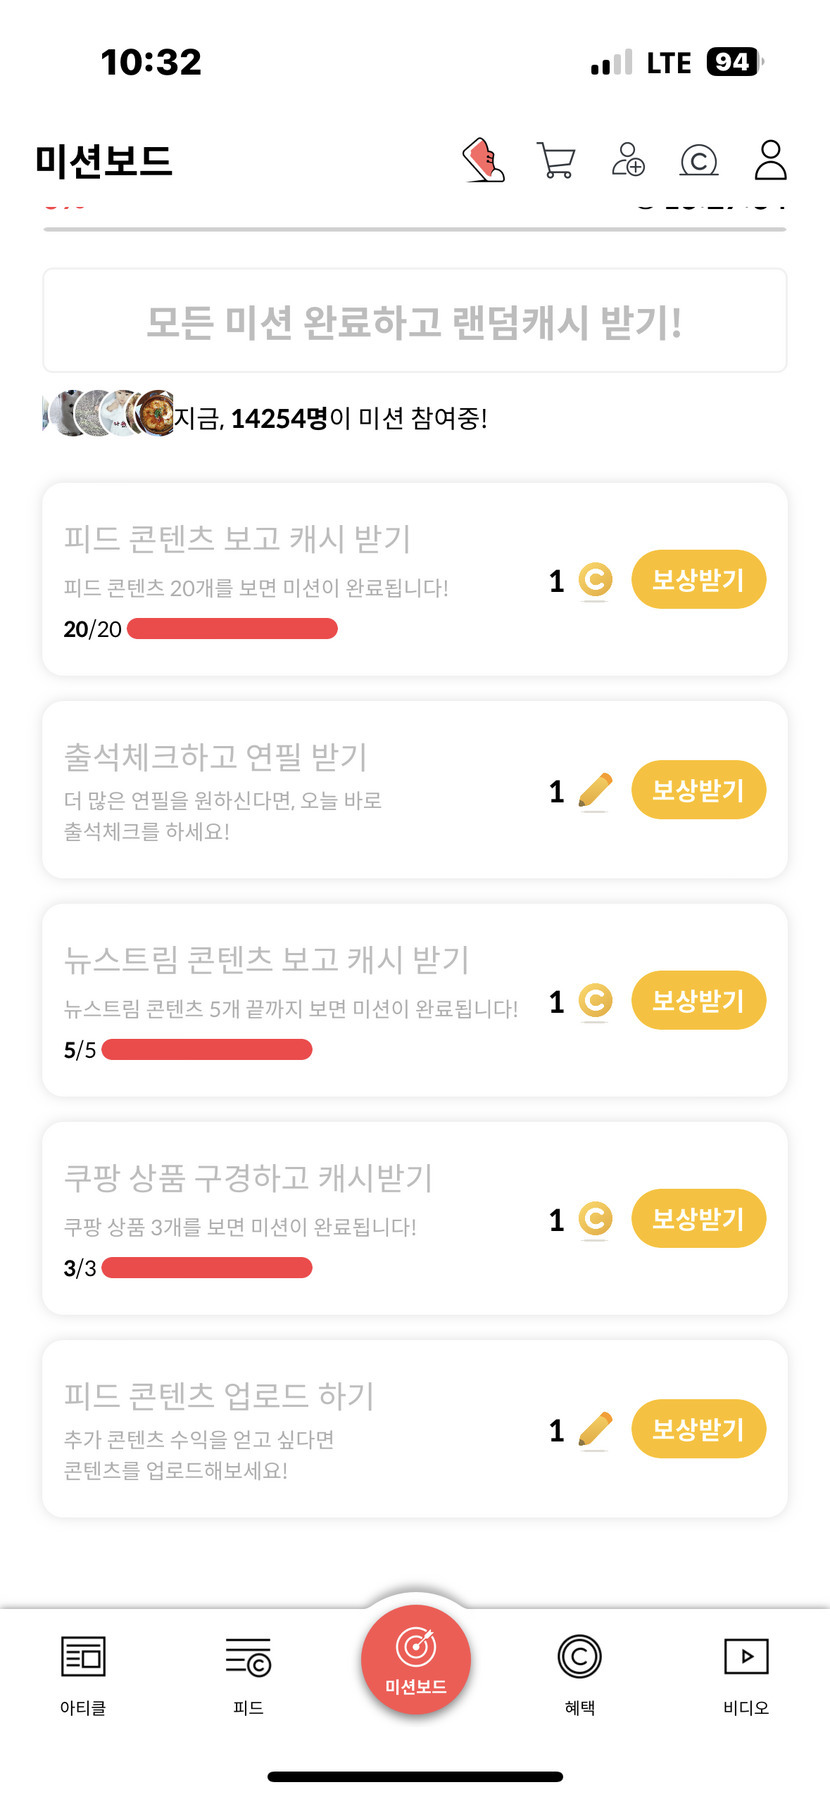
Task: Claim 보상받기 for 뉴스트림 콘텐츠 mission
Action: [x=698, y=1001]
